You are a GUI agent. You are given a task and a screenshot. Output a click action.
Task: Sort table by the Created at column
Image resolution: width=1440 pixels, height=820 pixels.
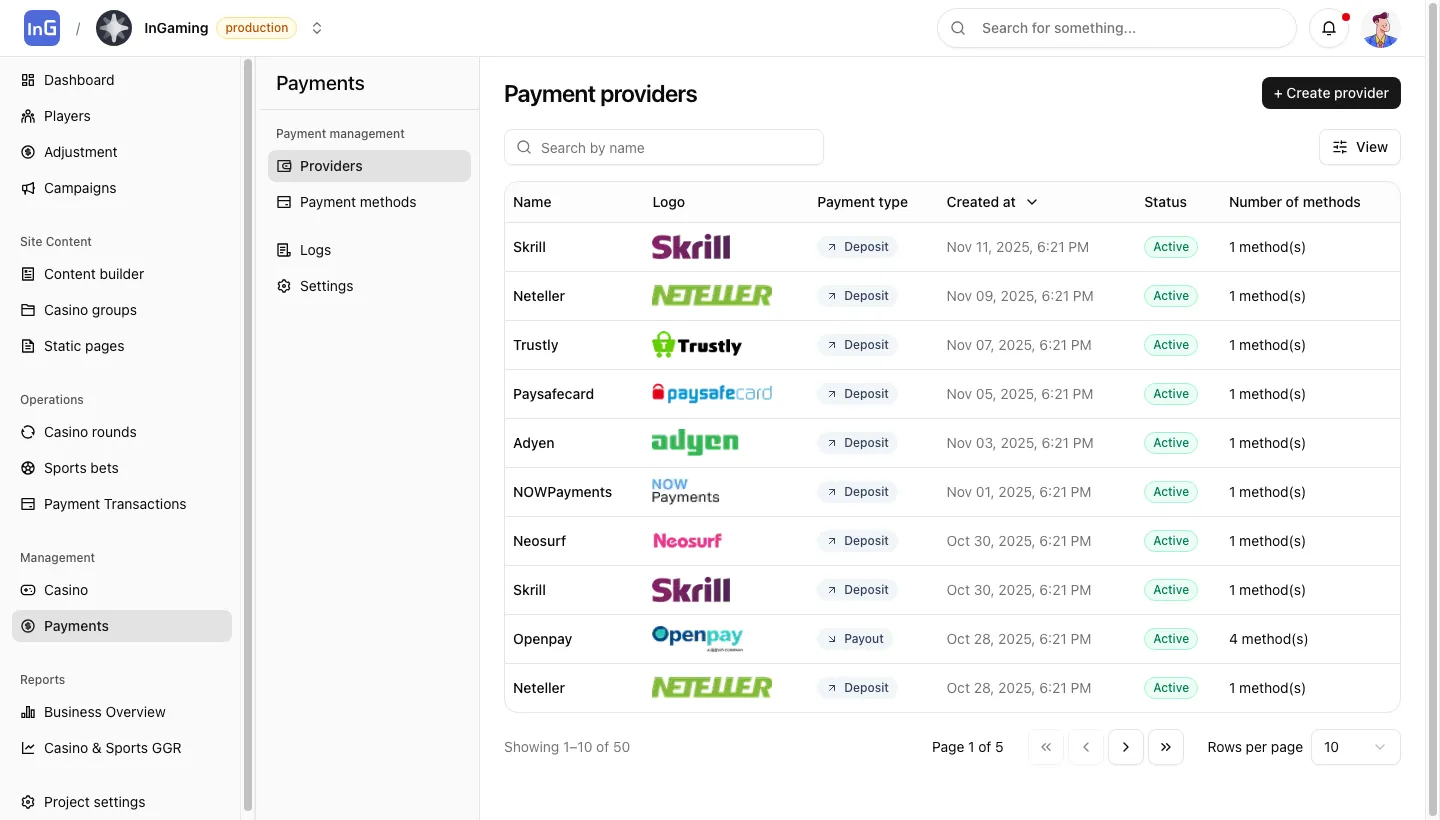(x=990, y=202)
